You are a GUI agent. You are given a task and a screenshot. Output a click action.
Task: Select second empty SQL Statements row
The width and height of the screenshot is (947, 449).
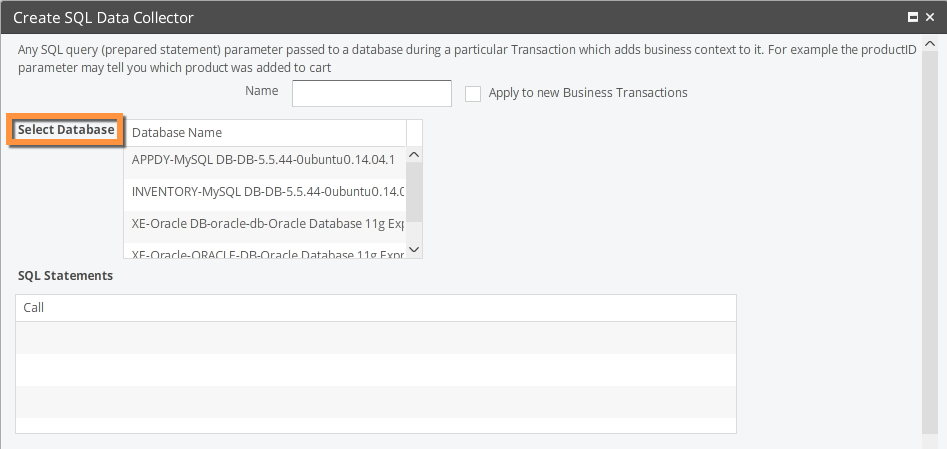pyautogui.click(x=376, y=370)
